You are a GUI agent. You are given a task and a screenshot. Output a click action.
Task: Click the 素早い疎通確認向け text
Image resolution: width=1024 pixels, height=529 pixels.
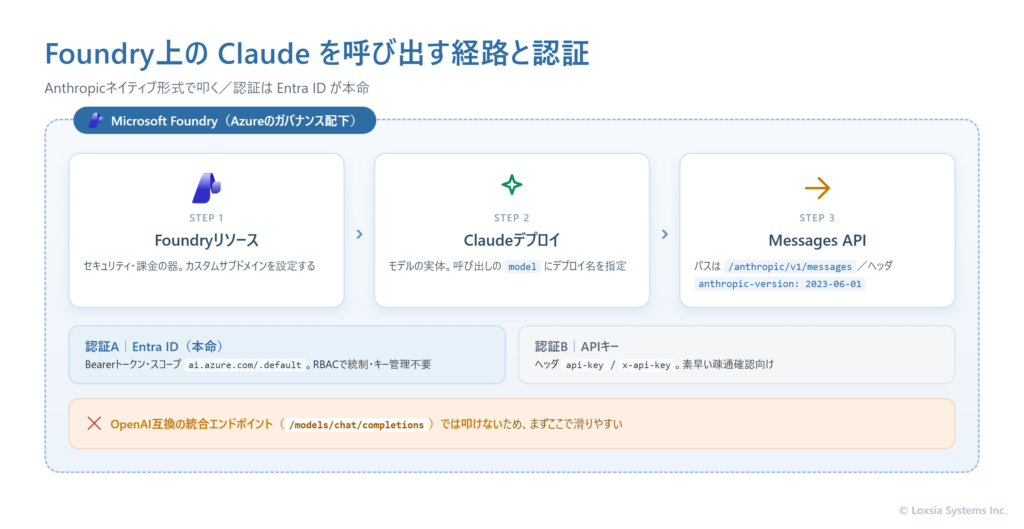(728, 364)
